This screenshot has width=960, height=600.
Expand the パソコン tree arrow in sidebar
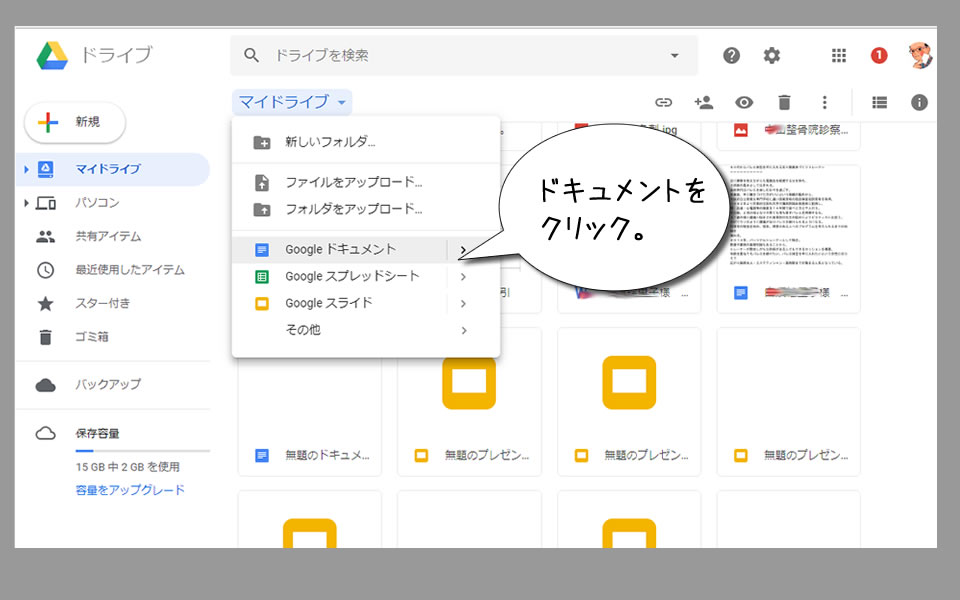point(26,203)
